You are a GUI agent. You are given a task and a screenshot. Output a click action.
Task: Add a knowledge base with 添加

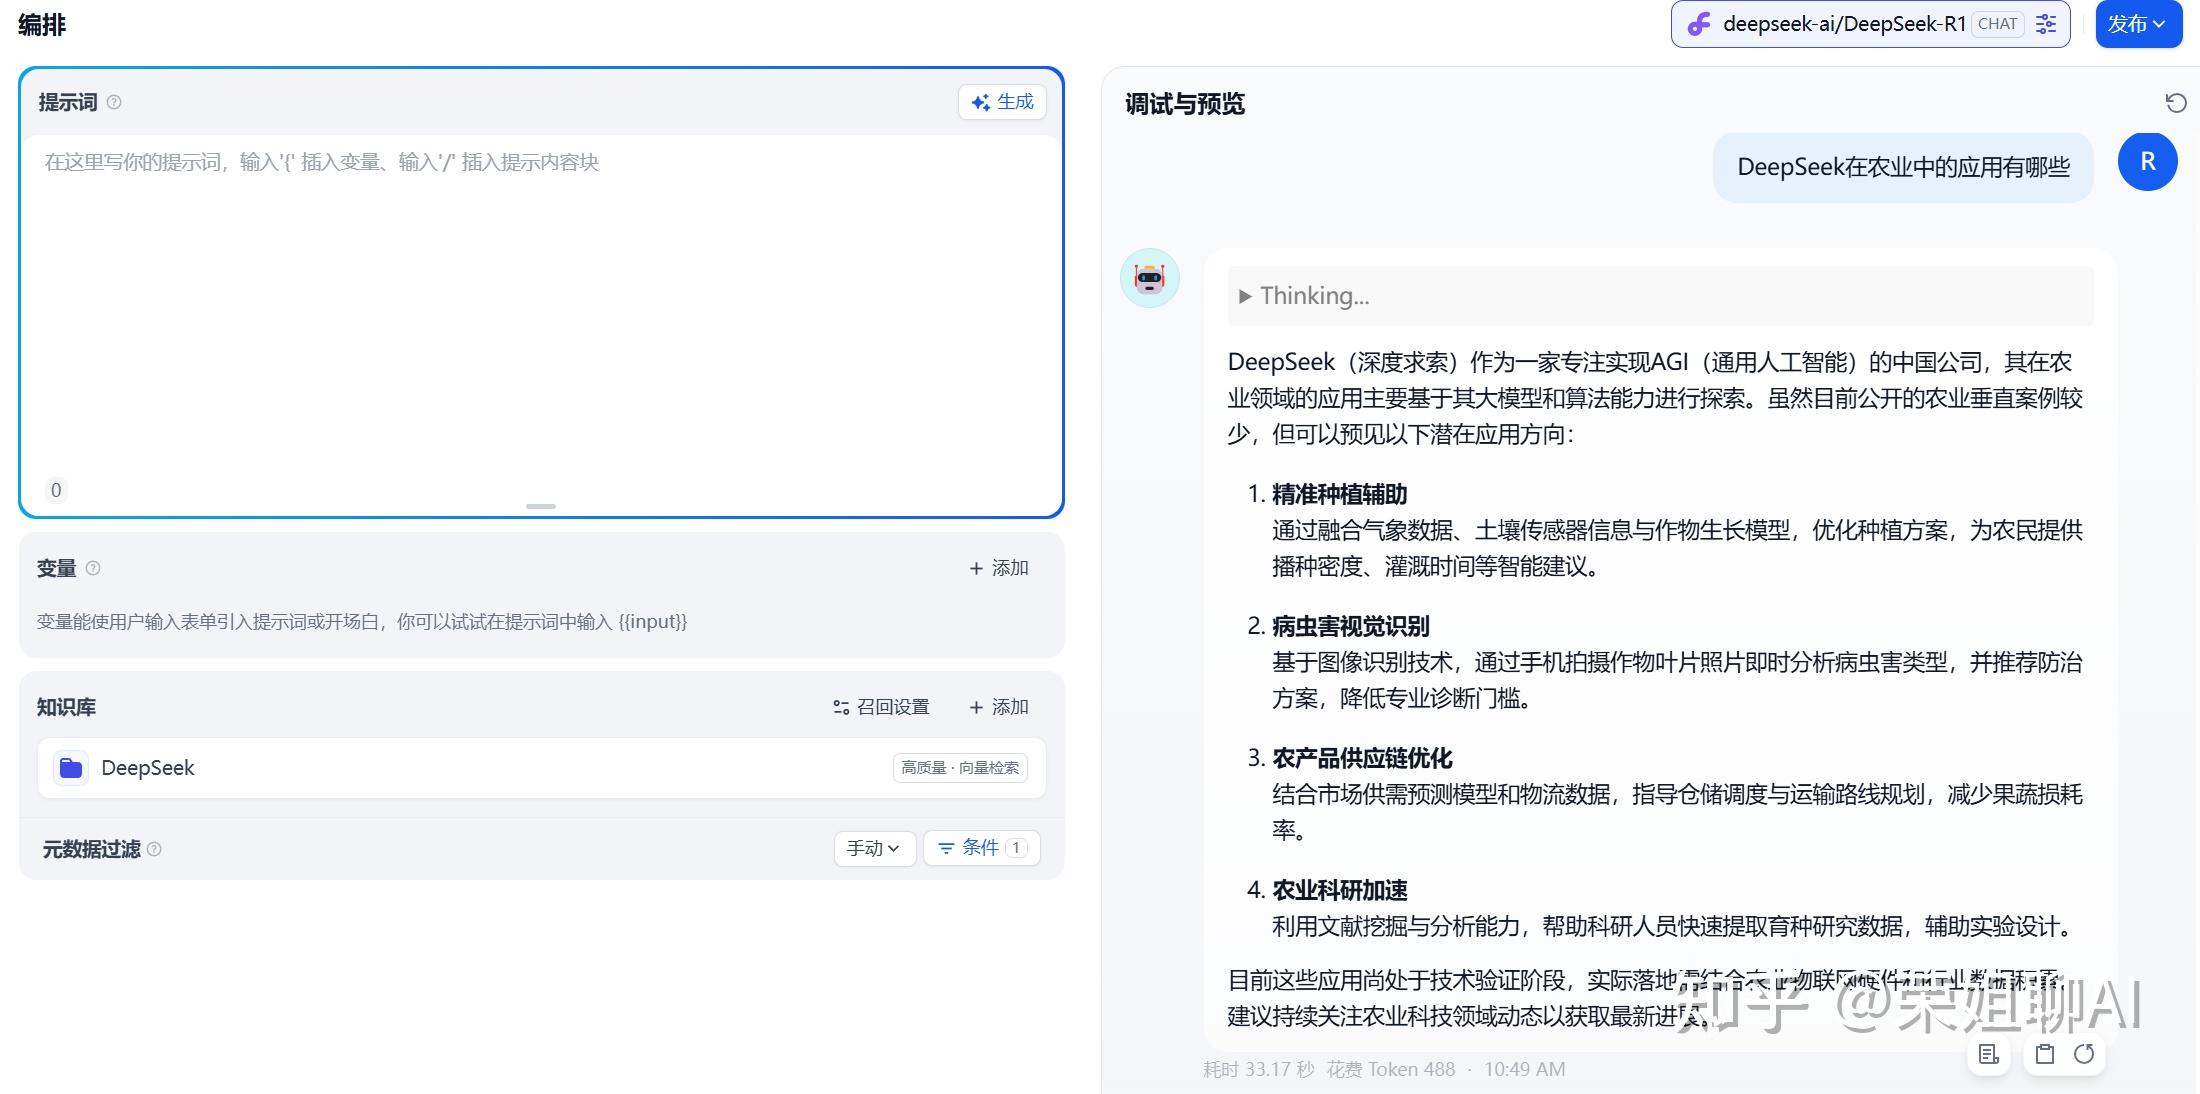click(999, 707)
